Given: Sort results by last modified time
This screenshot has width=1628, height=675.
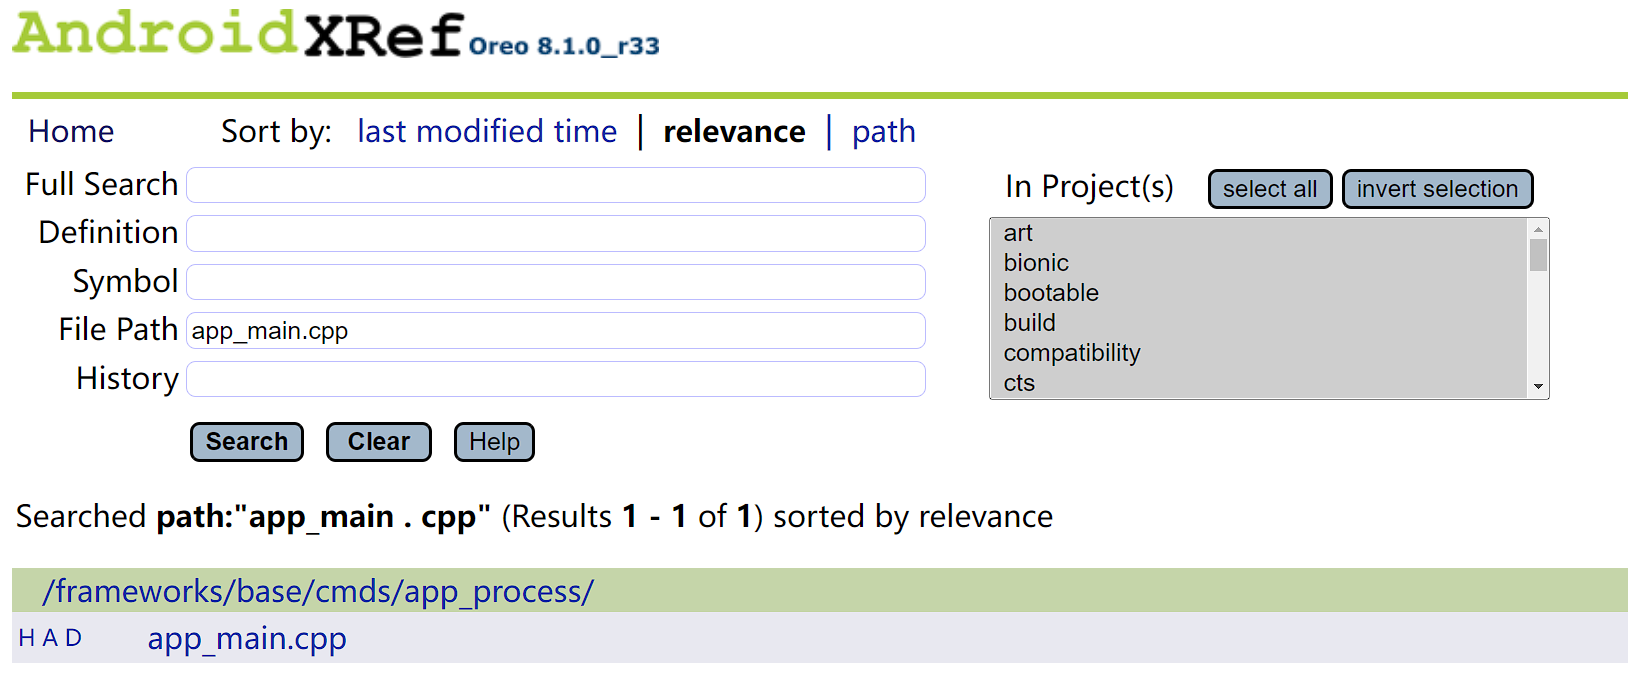Looking at the screenshot, I should pyautogui.click(x=487, y=131).
